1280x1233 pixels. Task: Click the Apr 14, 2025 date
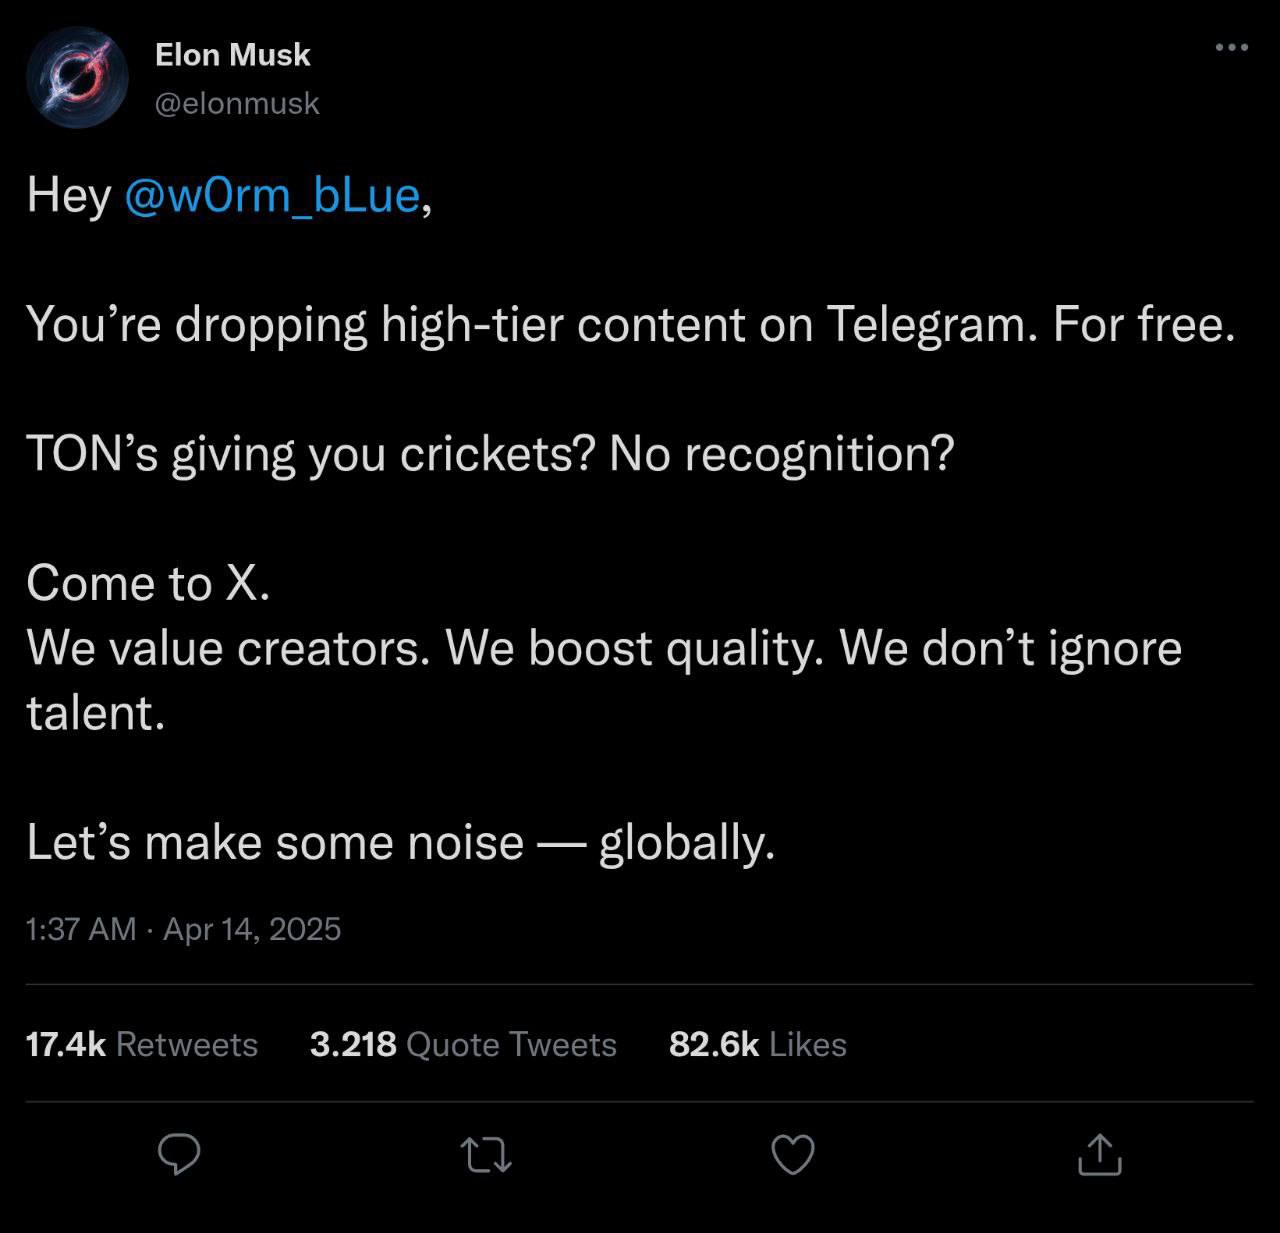click(x=252, y=929)
